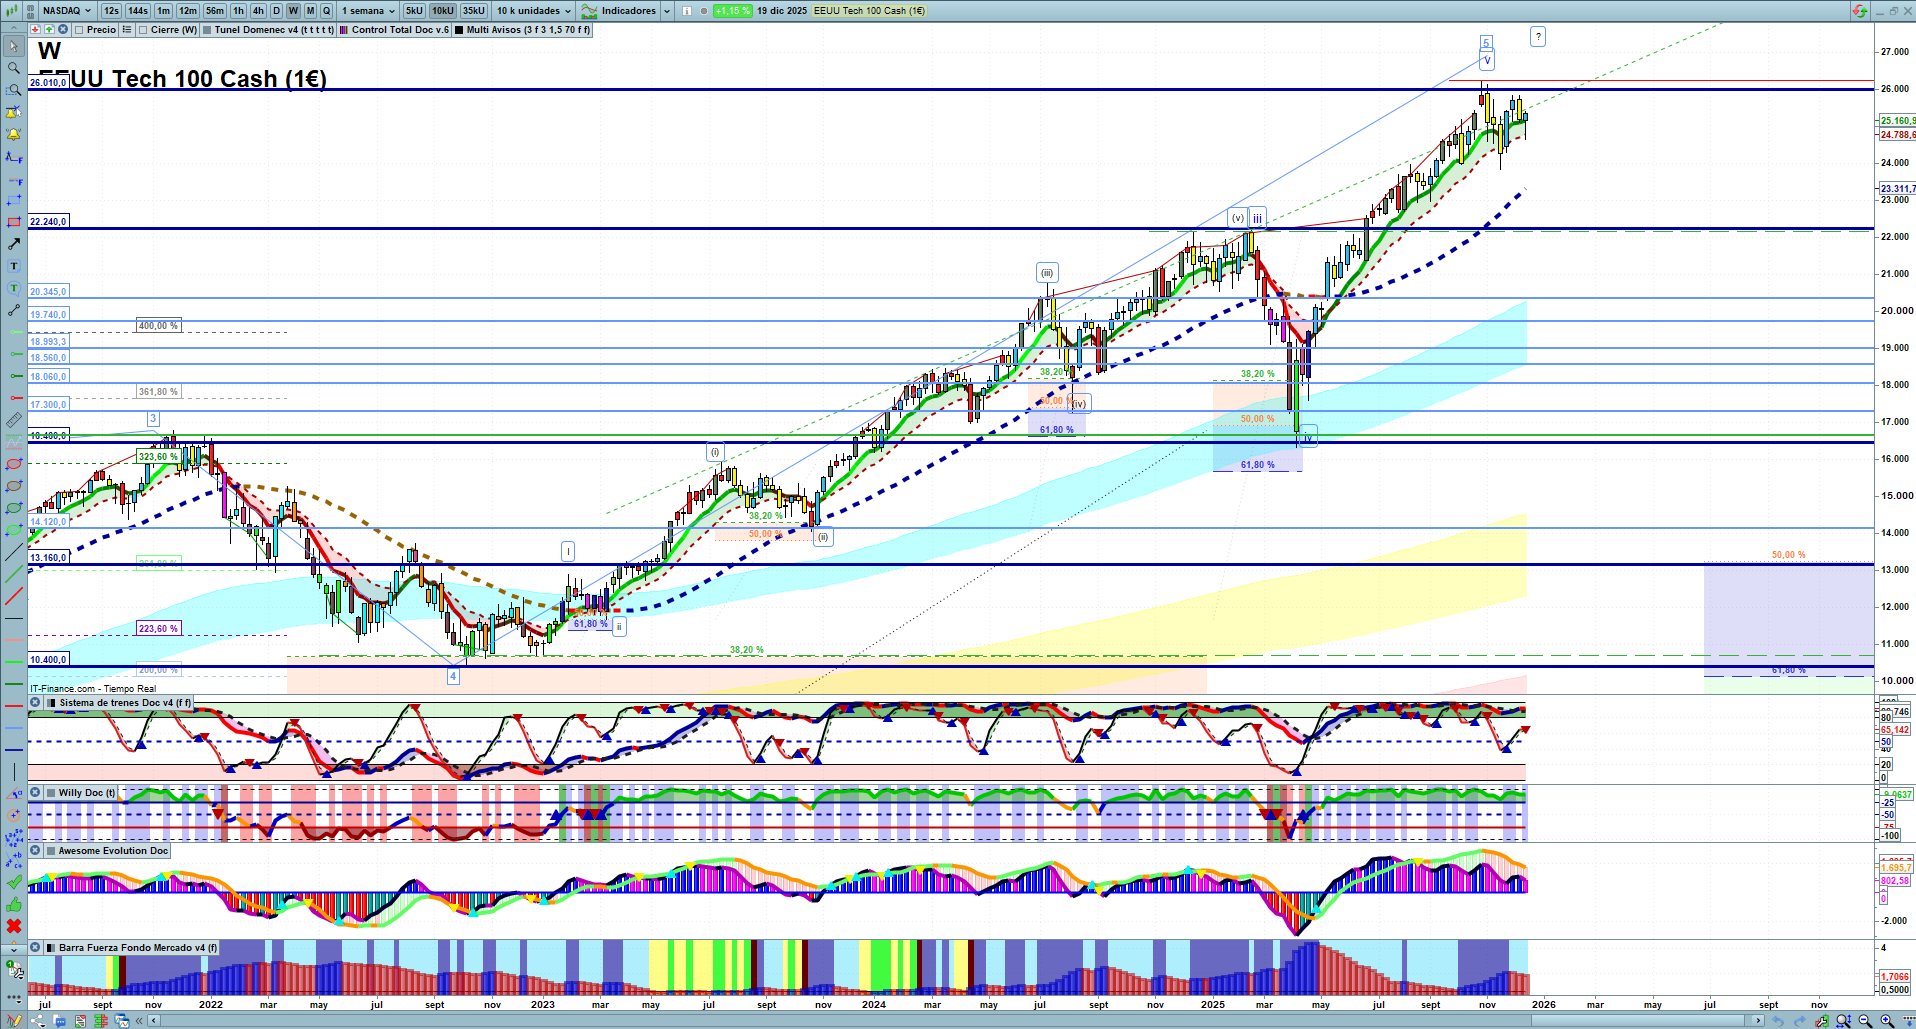The width and height of the screenshot is (1916, 1029).
Task: Click the yellow alert bell icon
Action: (x=14, y=134)
